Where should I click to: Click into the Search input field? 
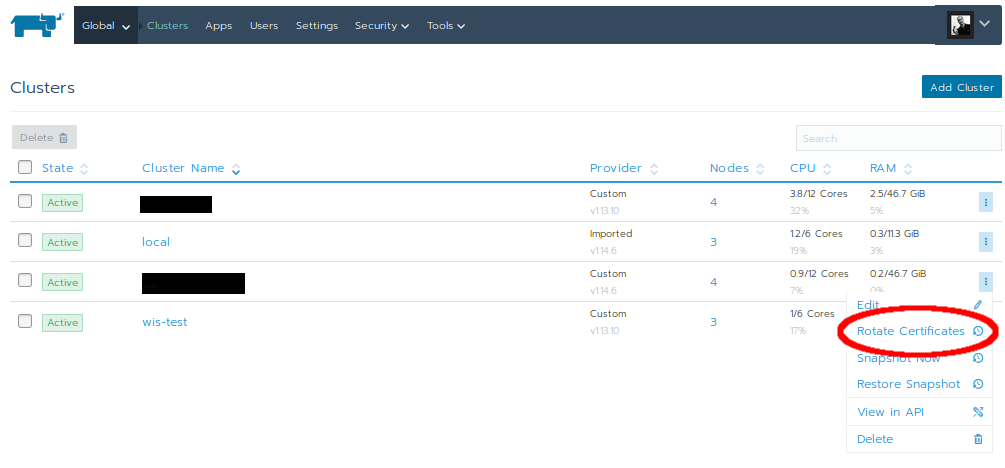click(897, 138)
